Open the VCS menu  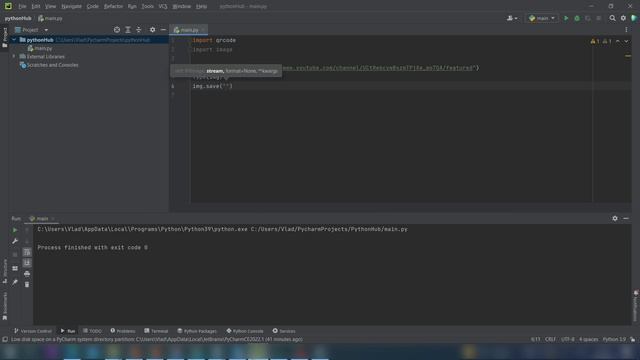point(163,7)
